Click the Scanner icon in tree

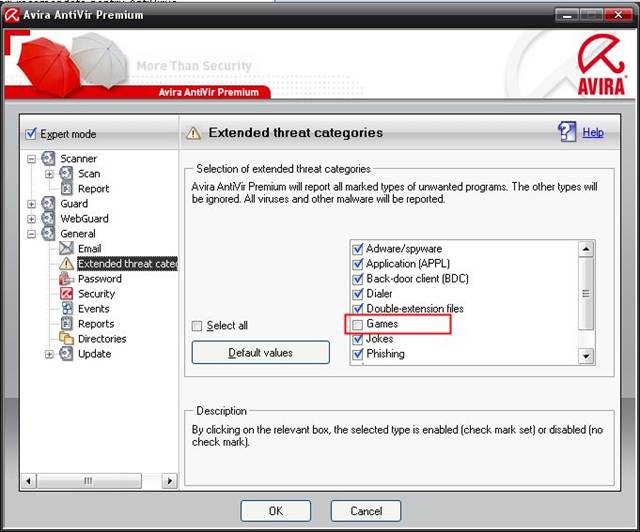[x=49, y=159]
